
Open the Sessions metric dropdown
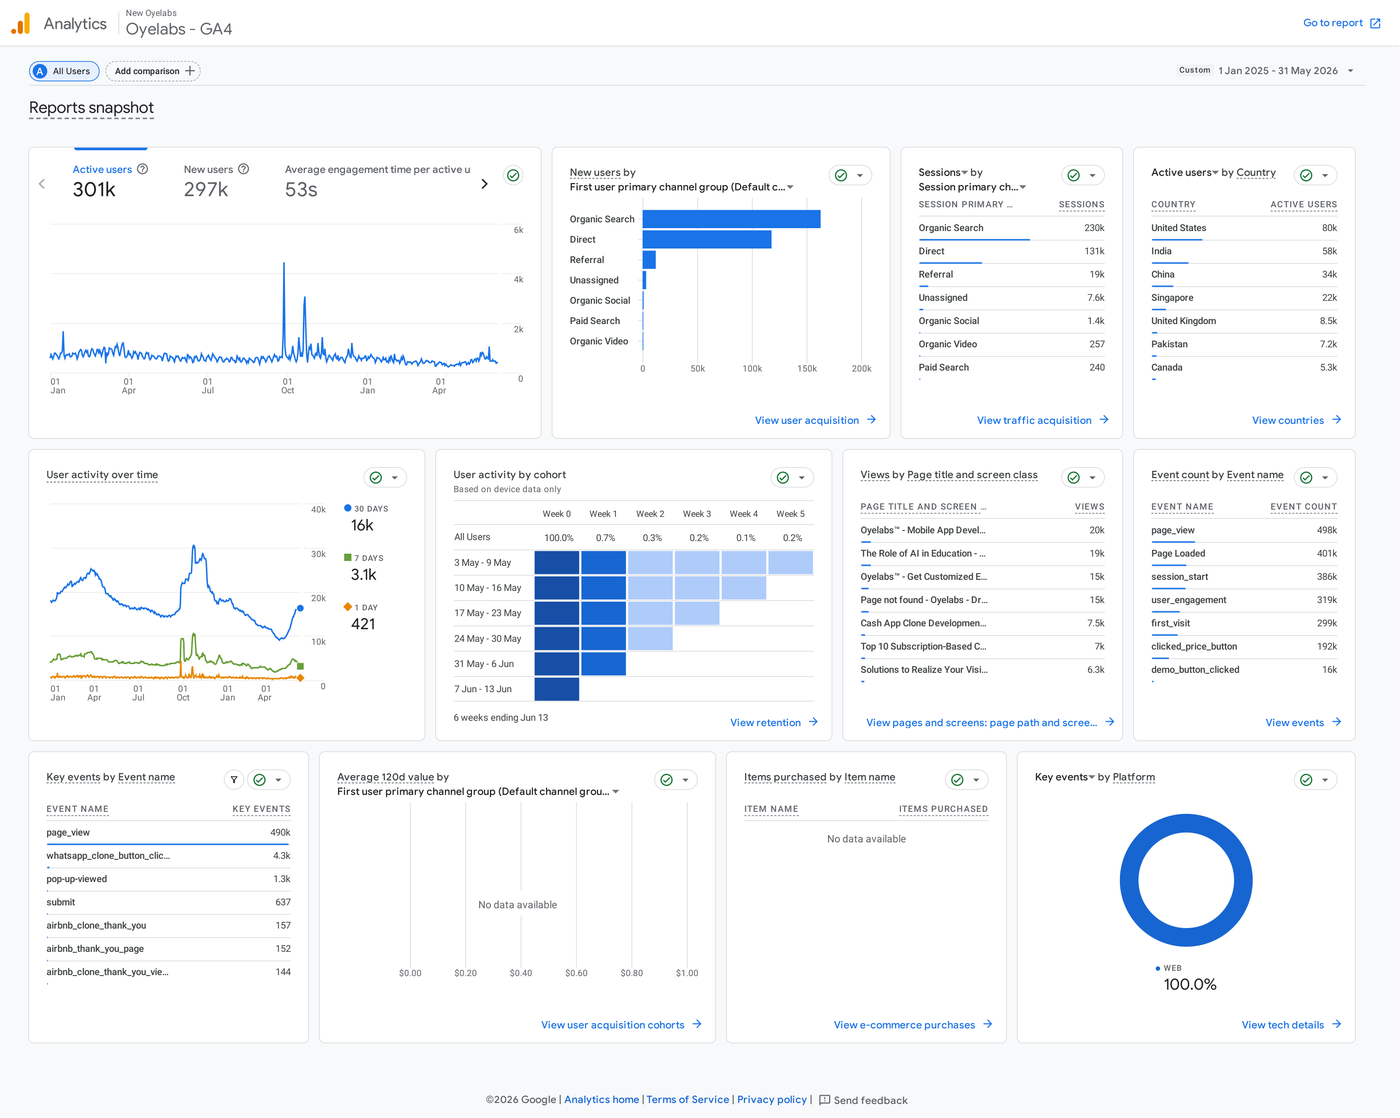click(x=943, y=172)
